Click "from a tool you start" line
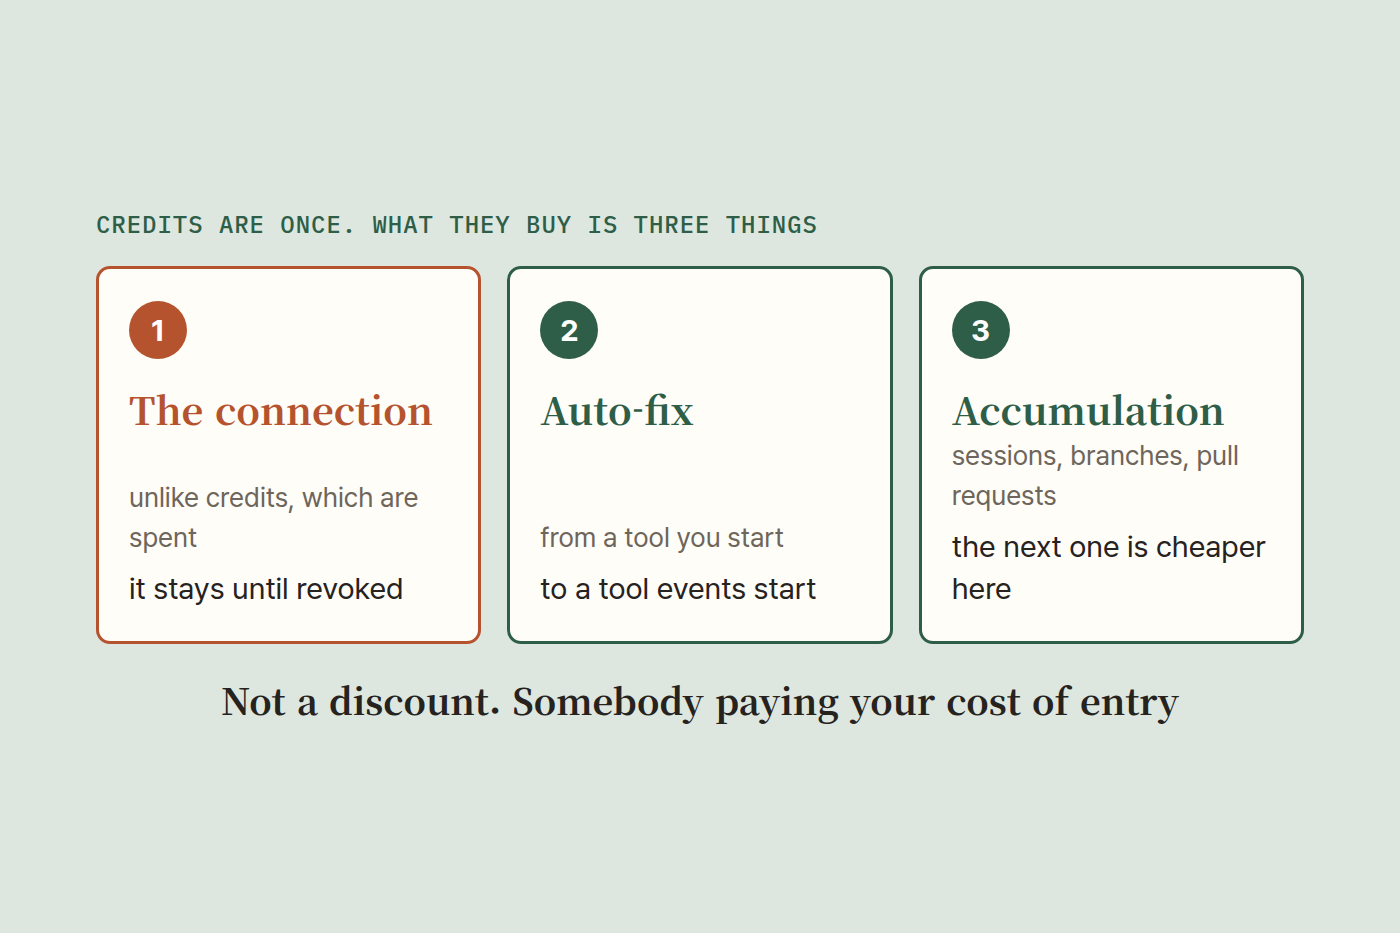 662,538
